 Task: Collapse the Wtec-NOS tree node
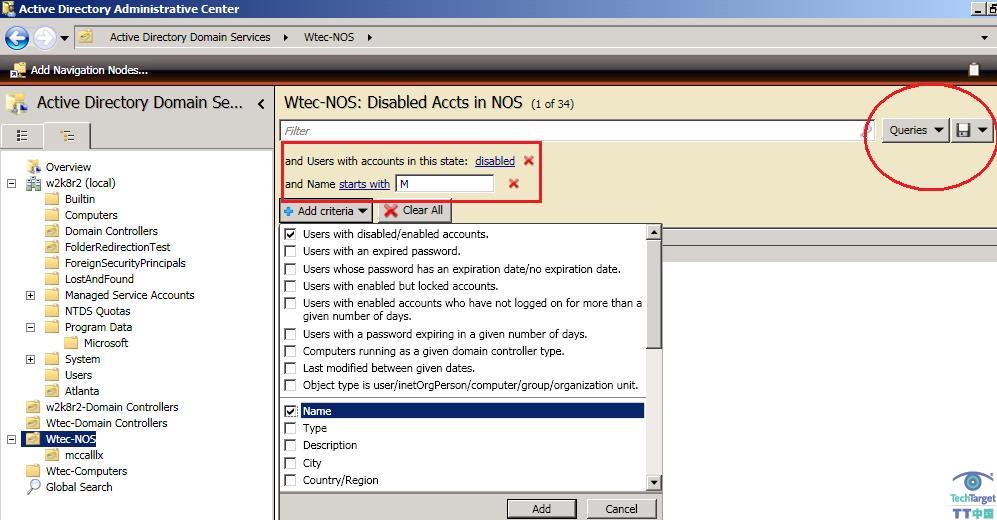click(x=11, y=439)
